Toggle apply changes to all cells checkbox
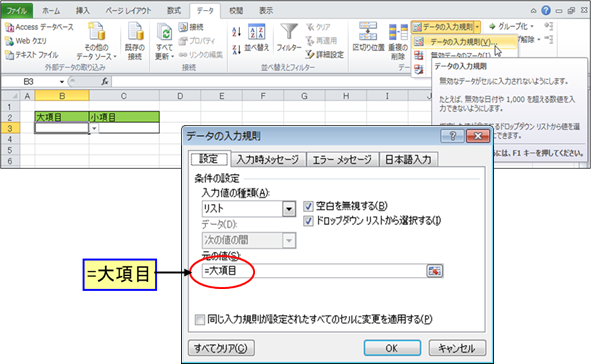 pyautogui.click(x=200, y=320)
